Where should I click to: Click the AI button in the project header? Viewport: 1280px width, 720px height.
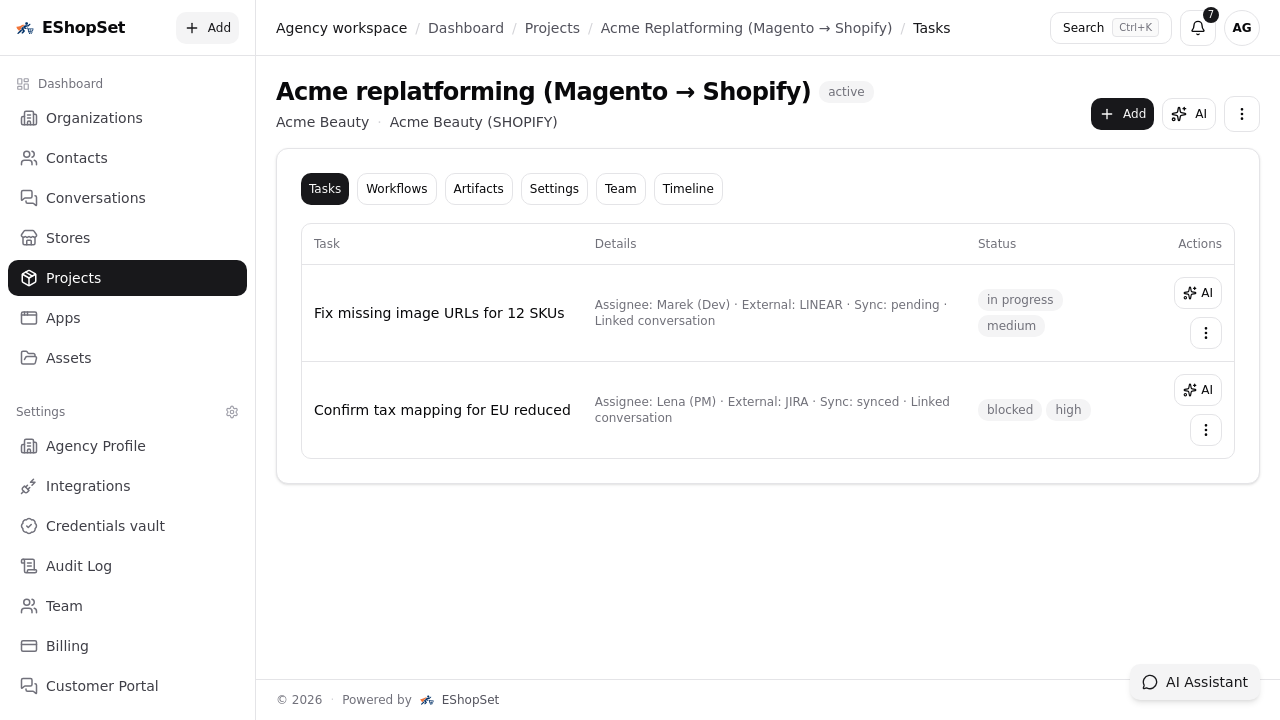point(1189,114)
